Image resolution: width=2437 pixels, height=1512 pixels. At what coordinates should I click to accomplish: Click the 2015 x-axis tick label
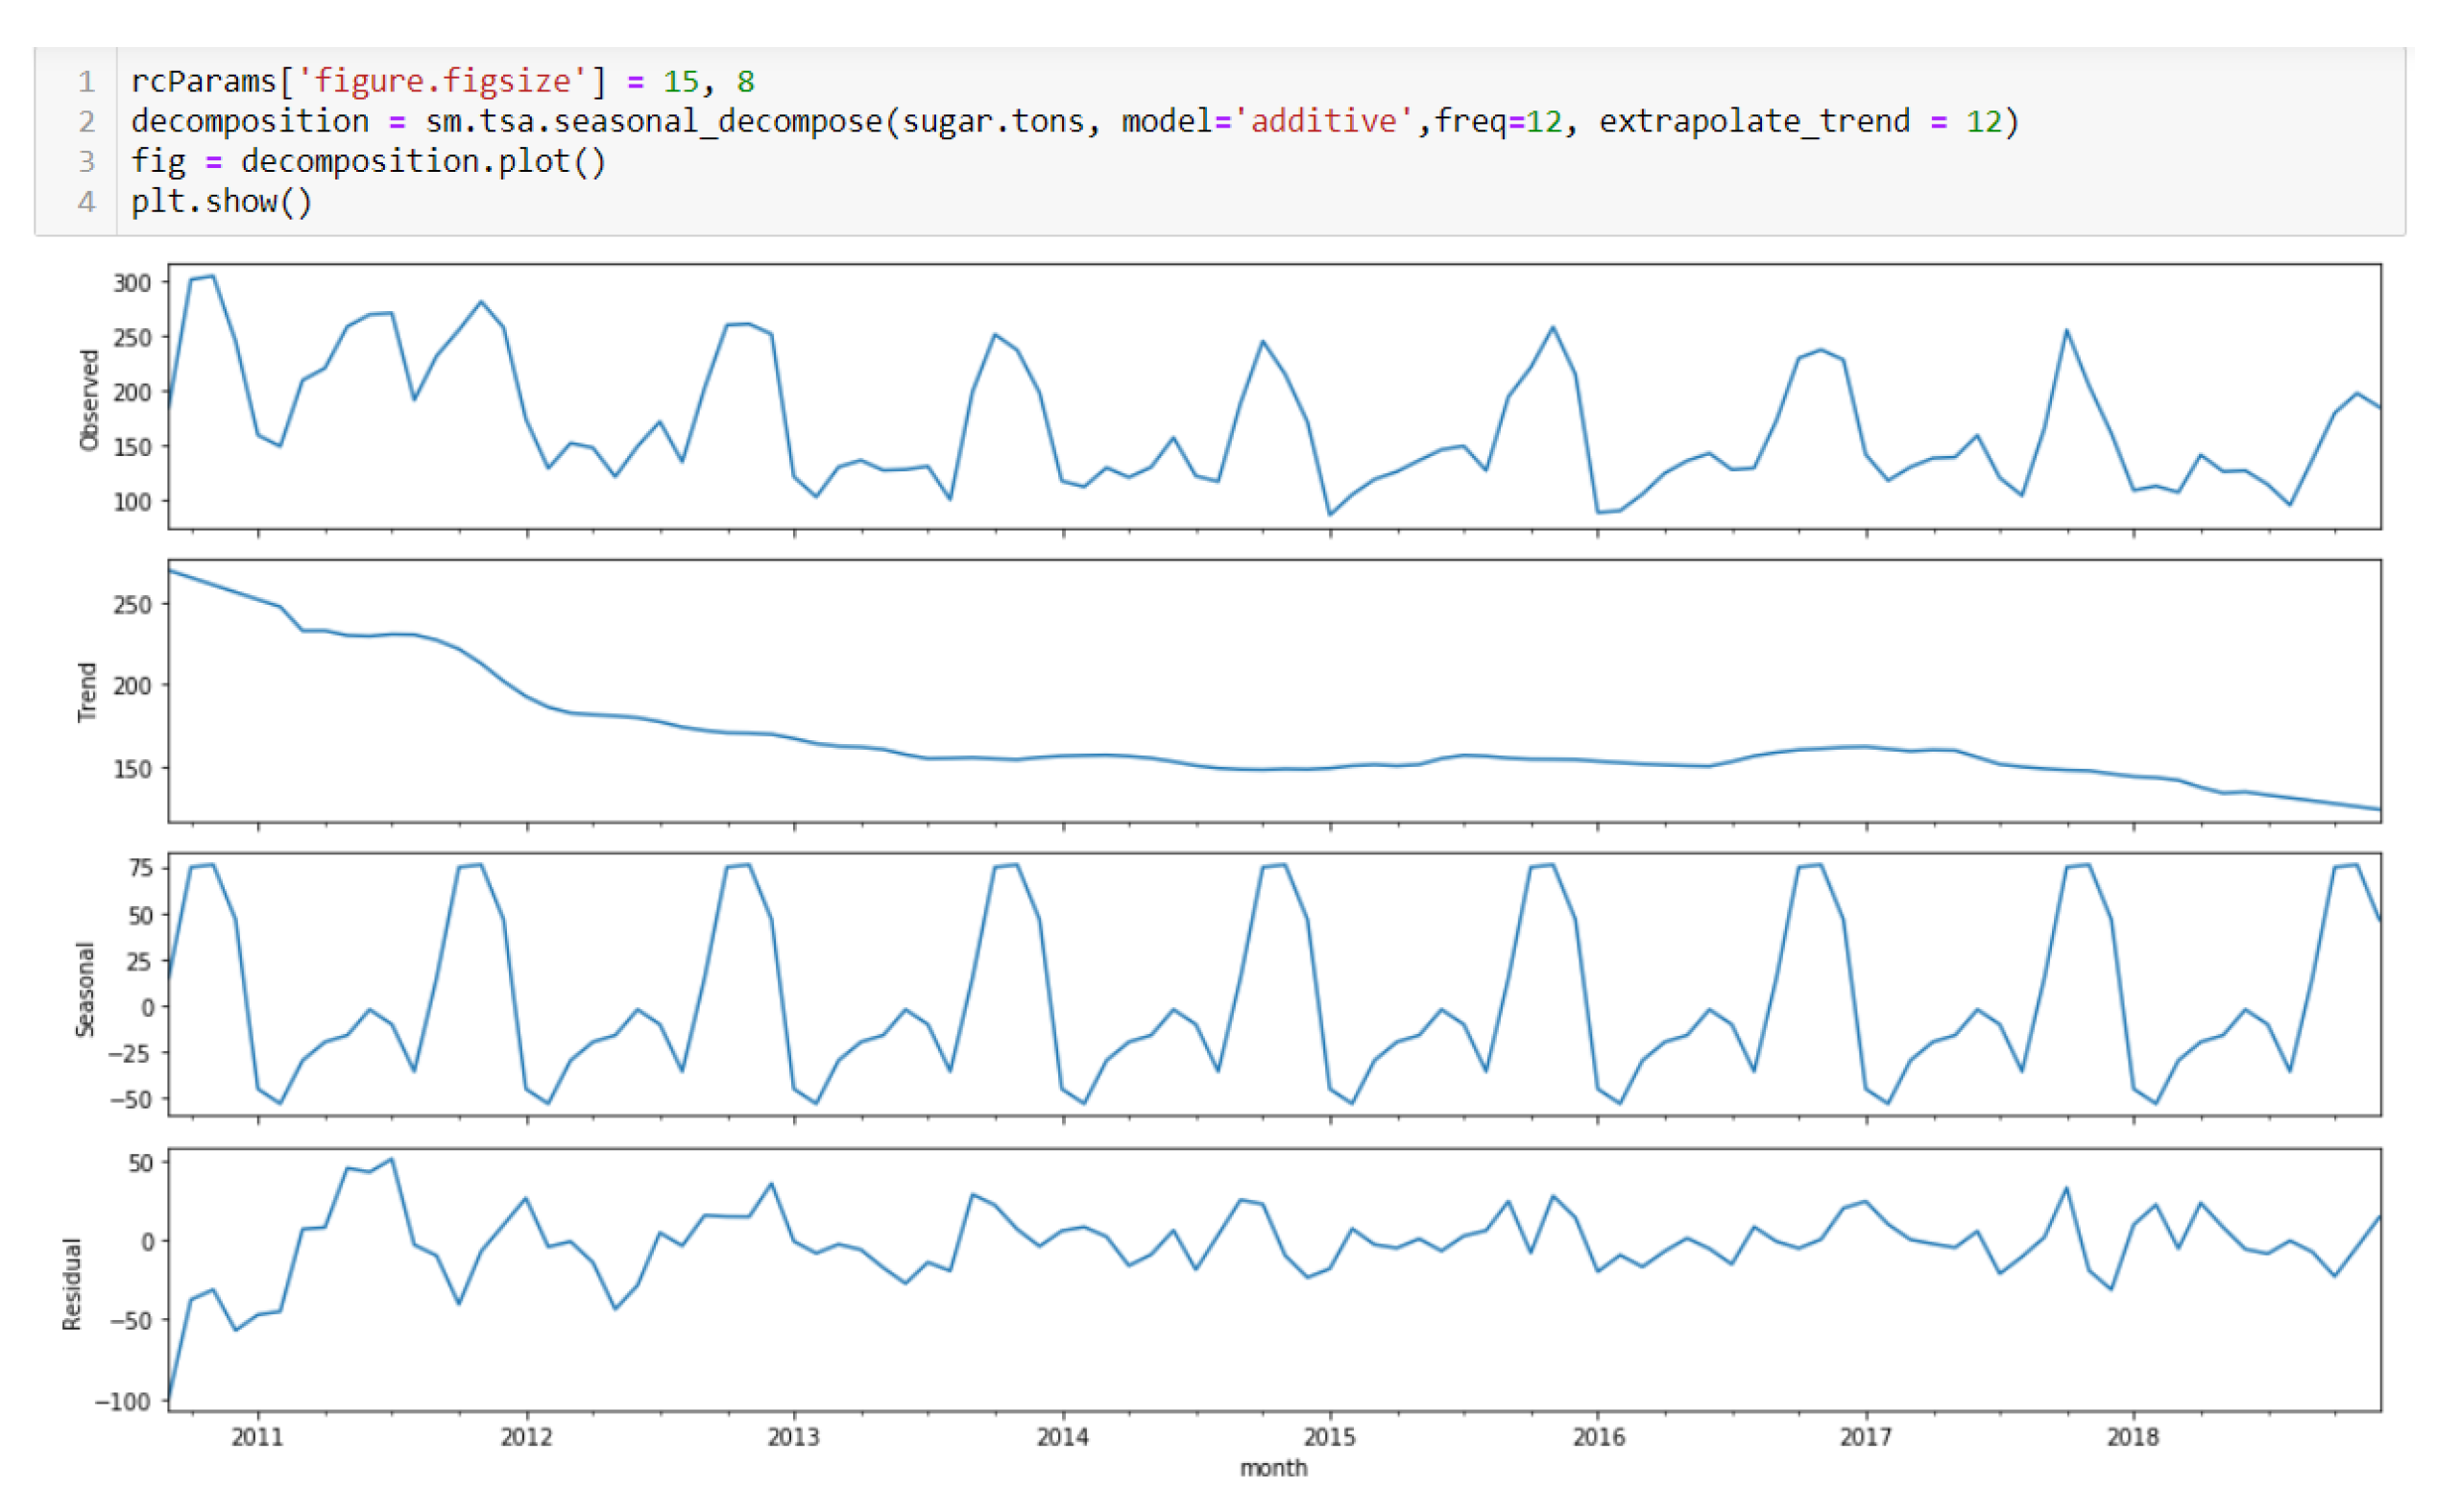pos(1329,1437)
